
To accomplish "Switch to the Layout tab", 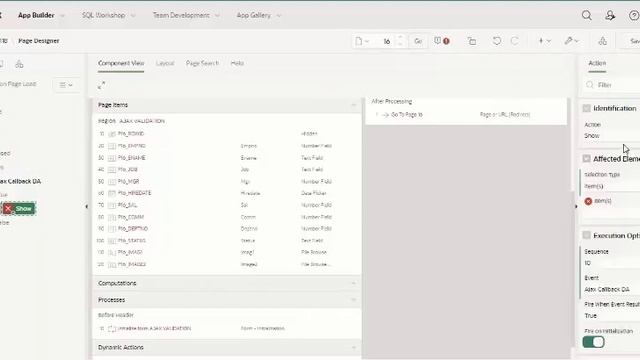I will click(x=165, y=63).
